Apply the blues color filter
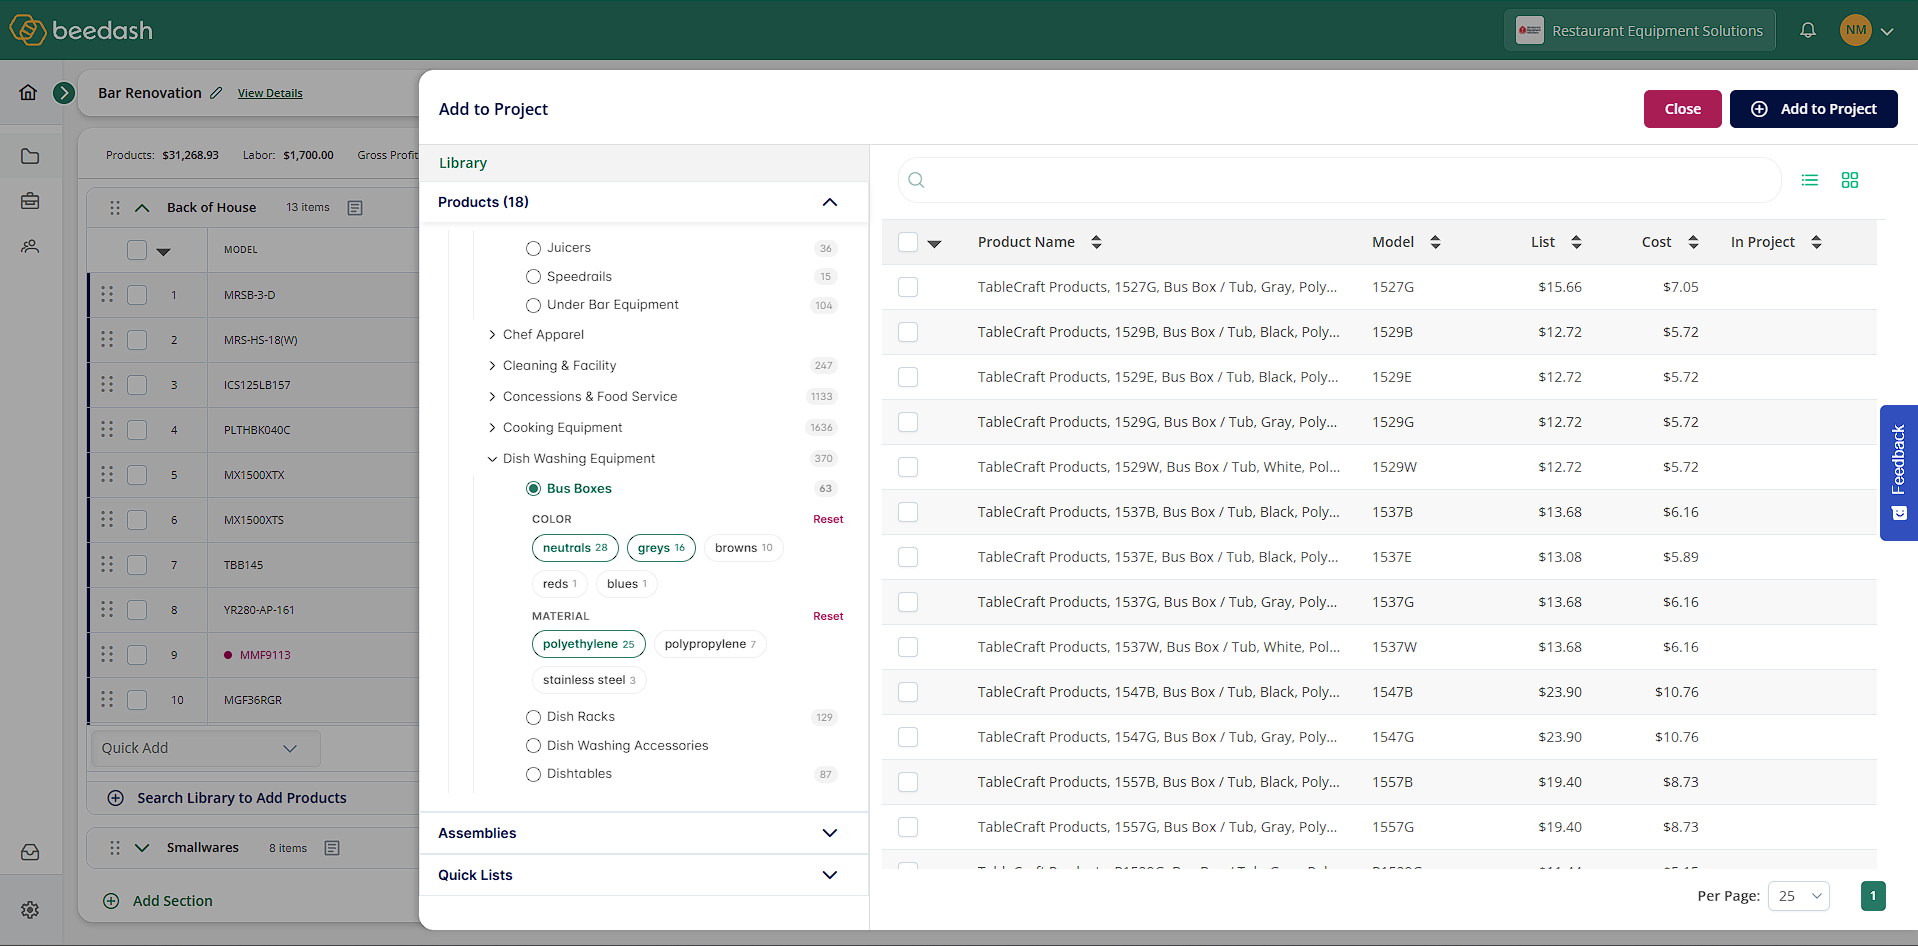 click(x=626, y=584)
